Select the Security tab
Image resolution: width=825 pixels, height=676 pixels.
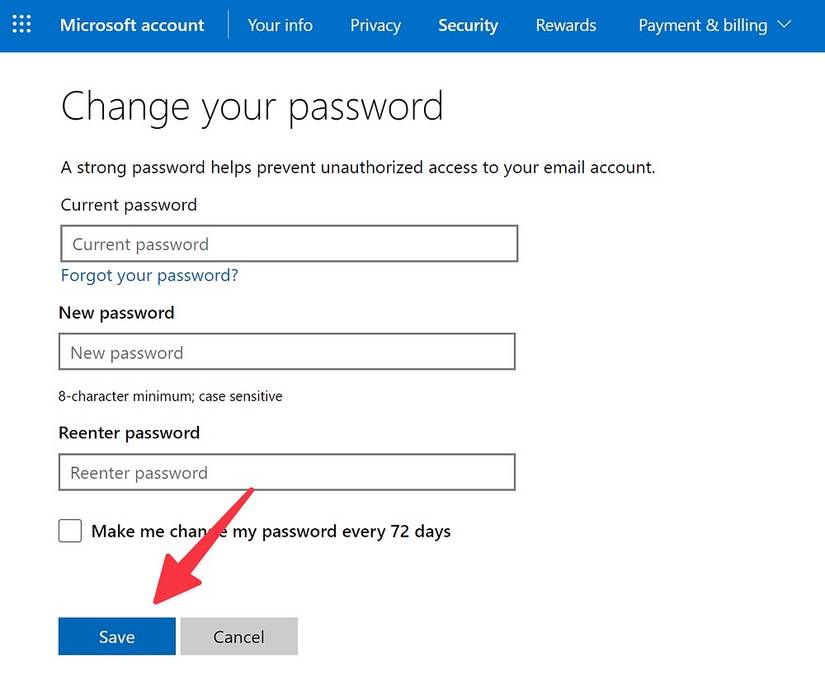click(x=467, y=25)
